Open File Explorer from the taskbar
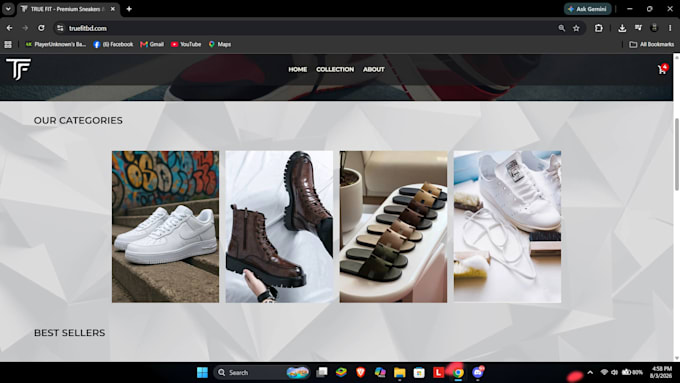The image size is (680, 383). pos(399,372)
